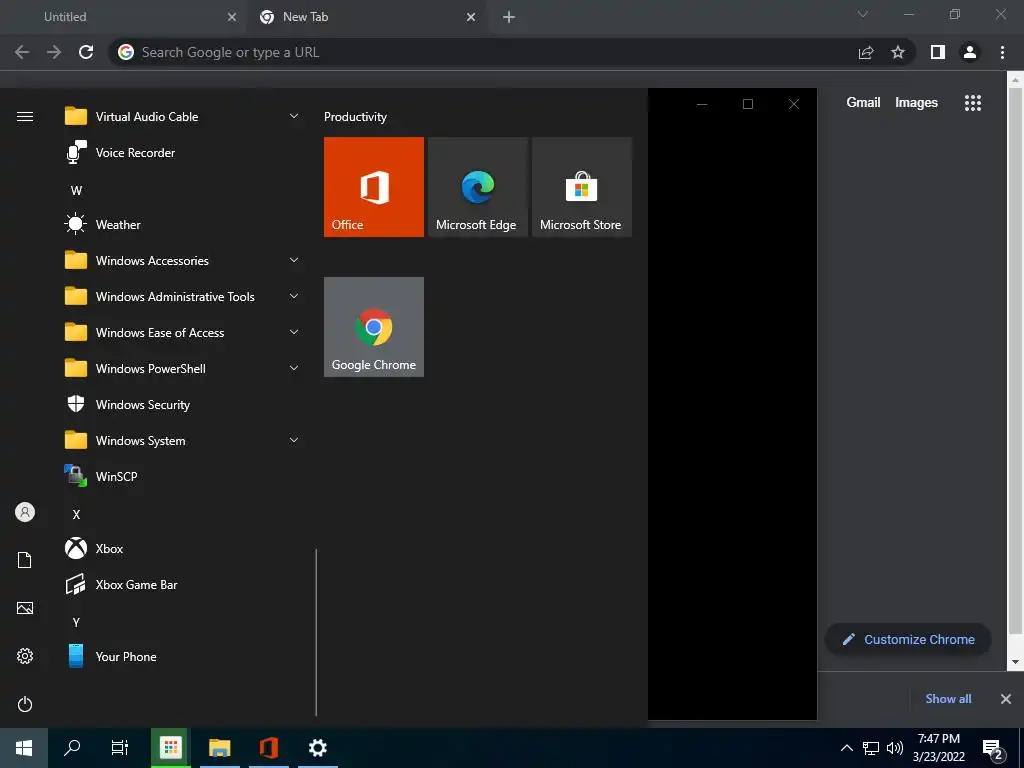Jump to letter W in app list

tap(76, 191)
